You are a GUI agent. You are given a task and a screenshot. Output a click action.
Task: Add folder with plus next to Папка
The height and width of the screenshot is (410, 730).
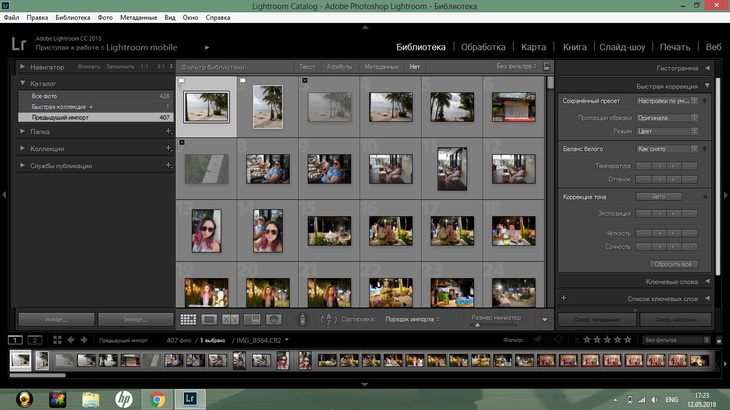[169, 131]
